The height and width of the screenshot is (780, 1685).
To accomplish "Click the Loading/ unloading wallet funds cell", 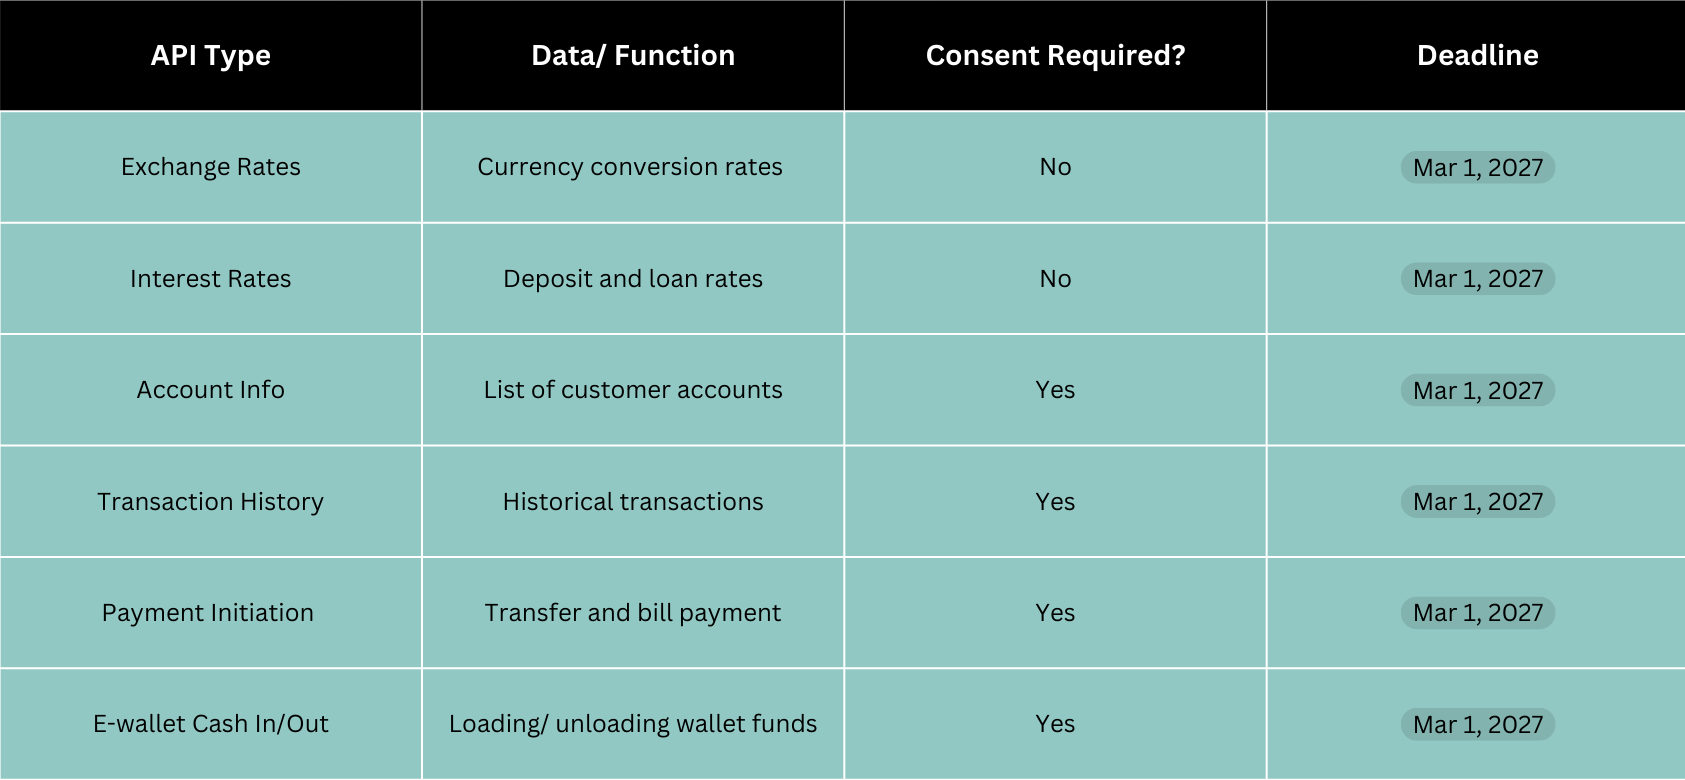I will pos(633,724).
